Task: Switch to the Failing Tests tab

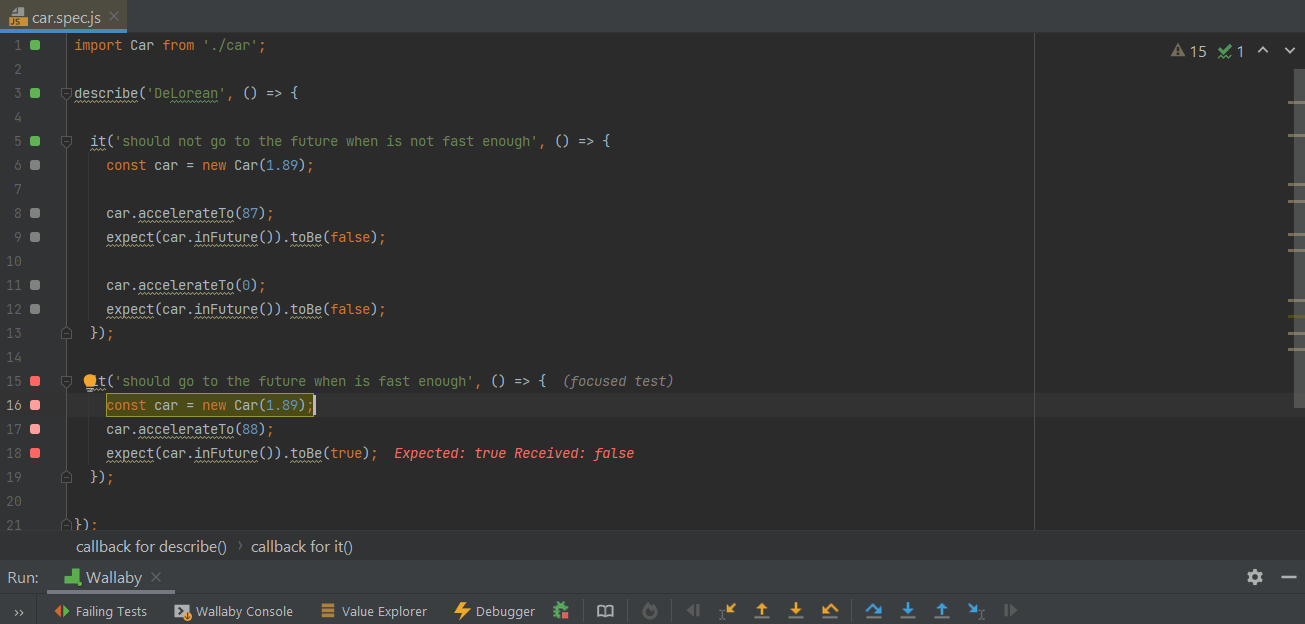Action: click(x=100, y=611)
